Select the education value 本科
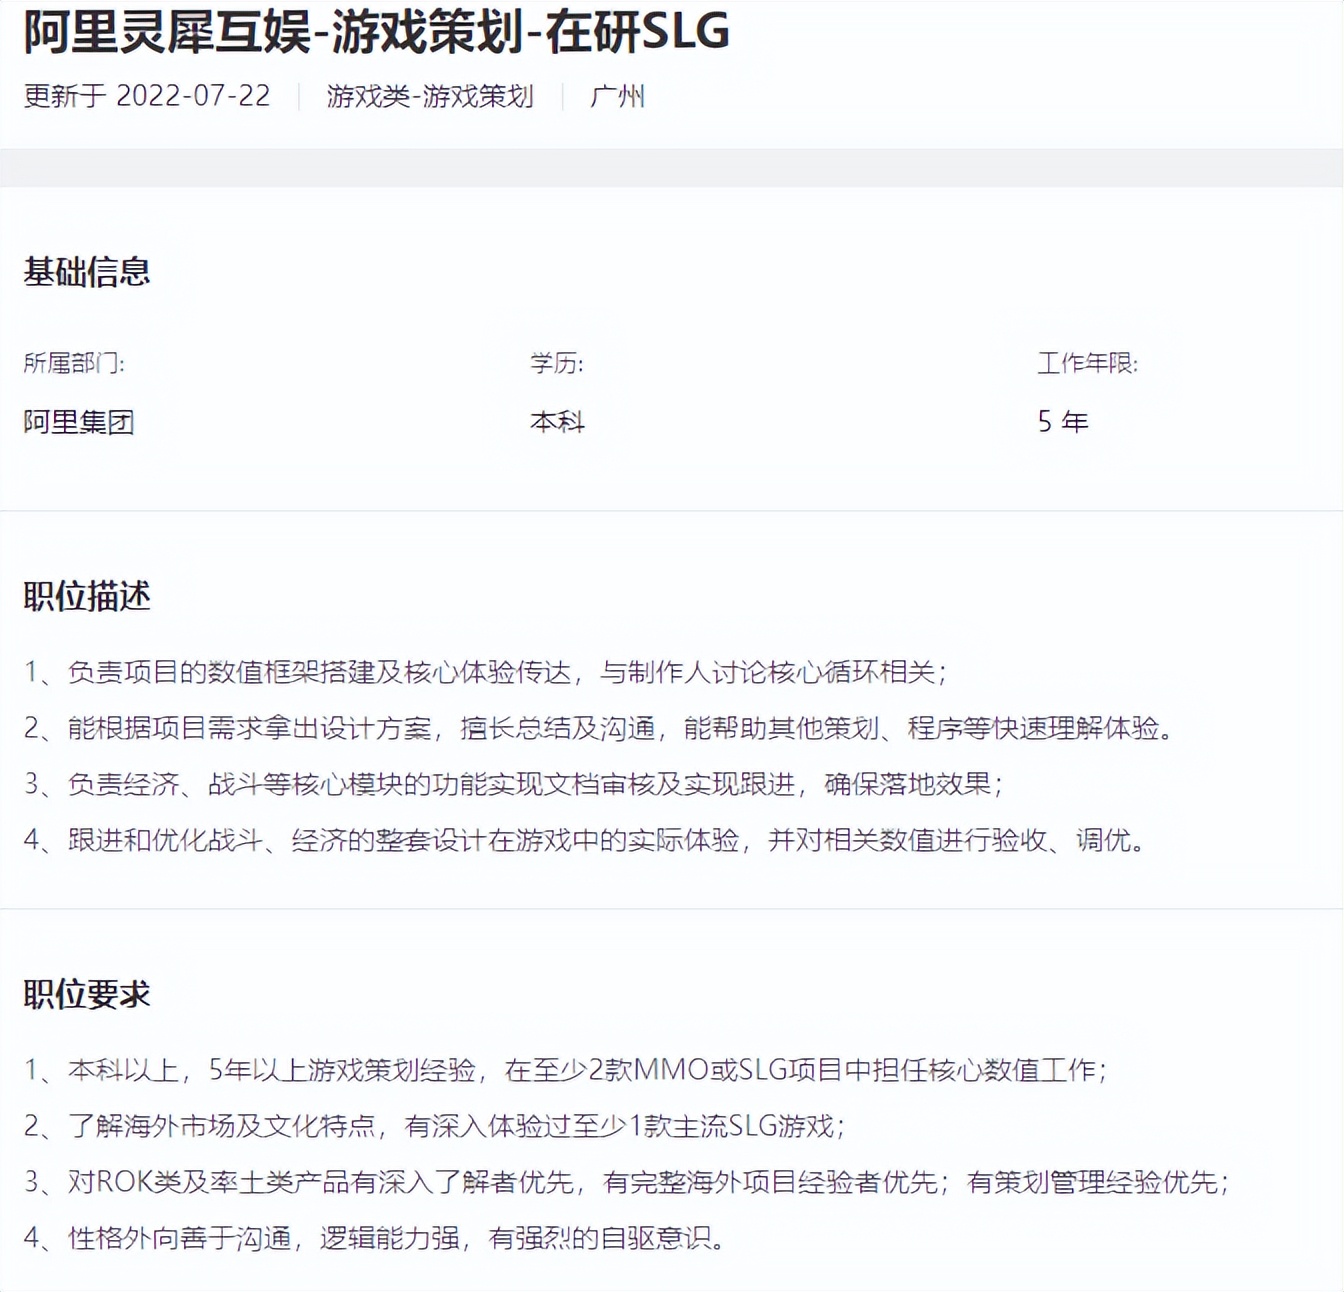The image size is (1344, 1292). point(557,423)
